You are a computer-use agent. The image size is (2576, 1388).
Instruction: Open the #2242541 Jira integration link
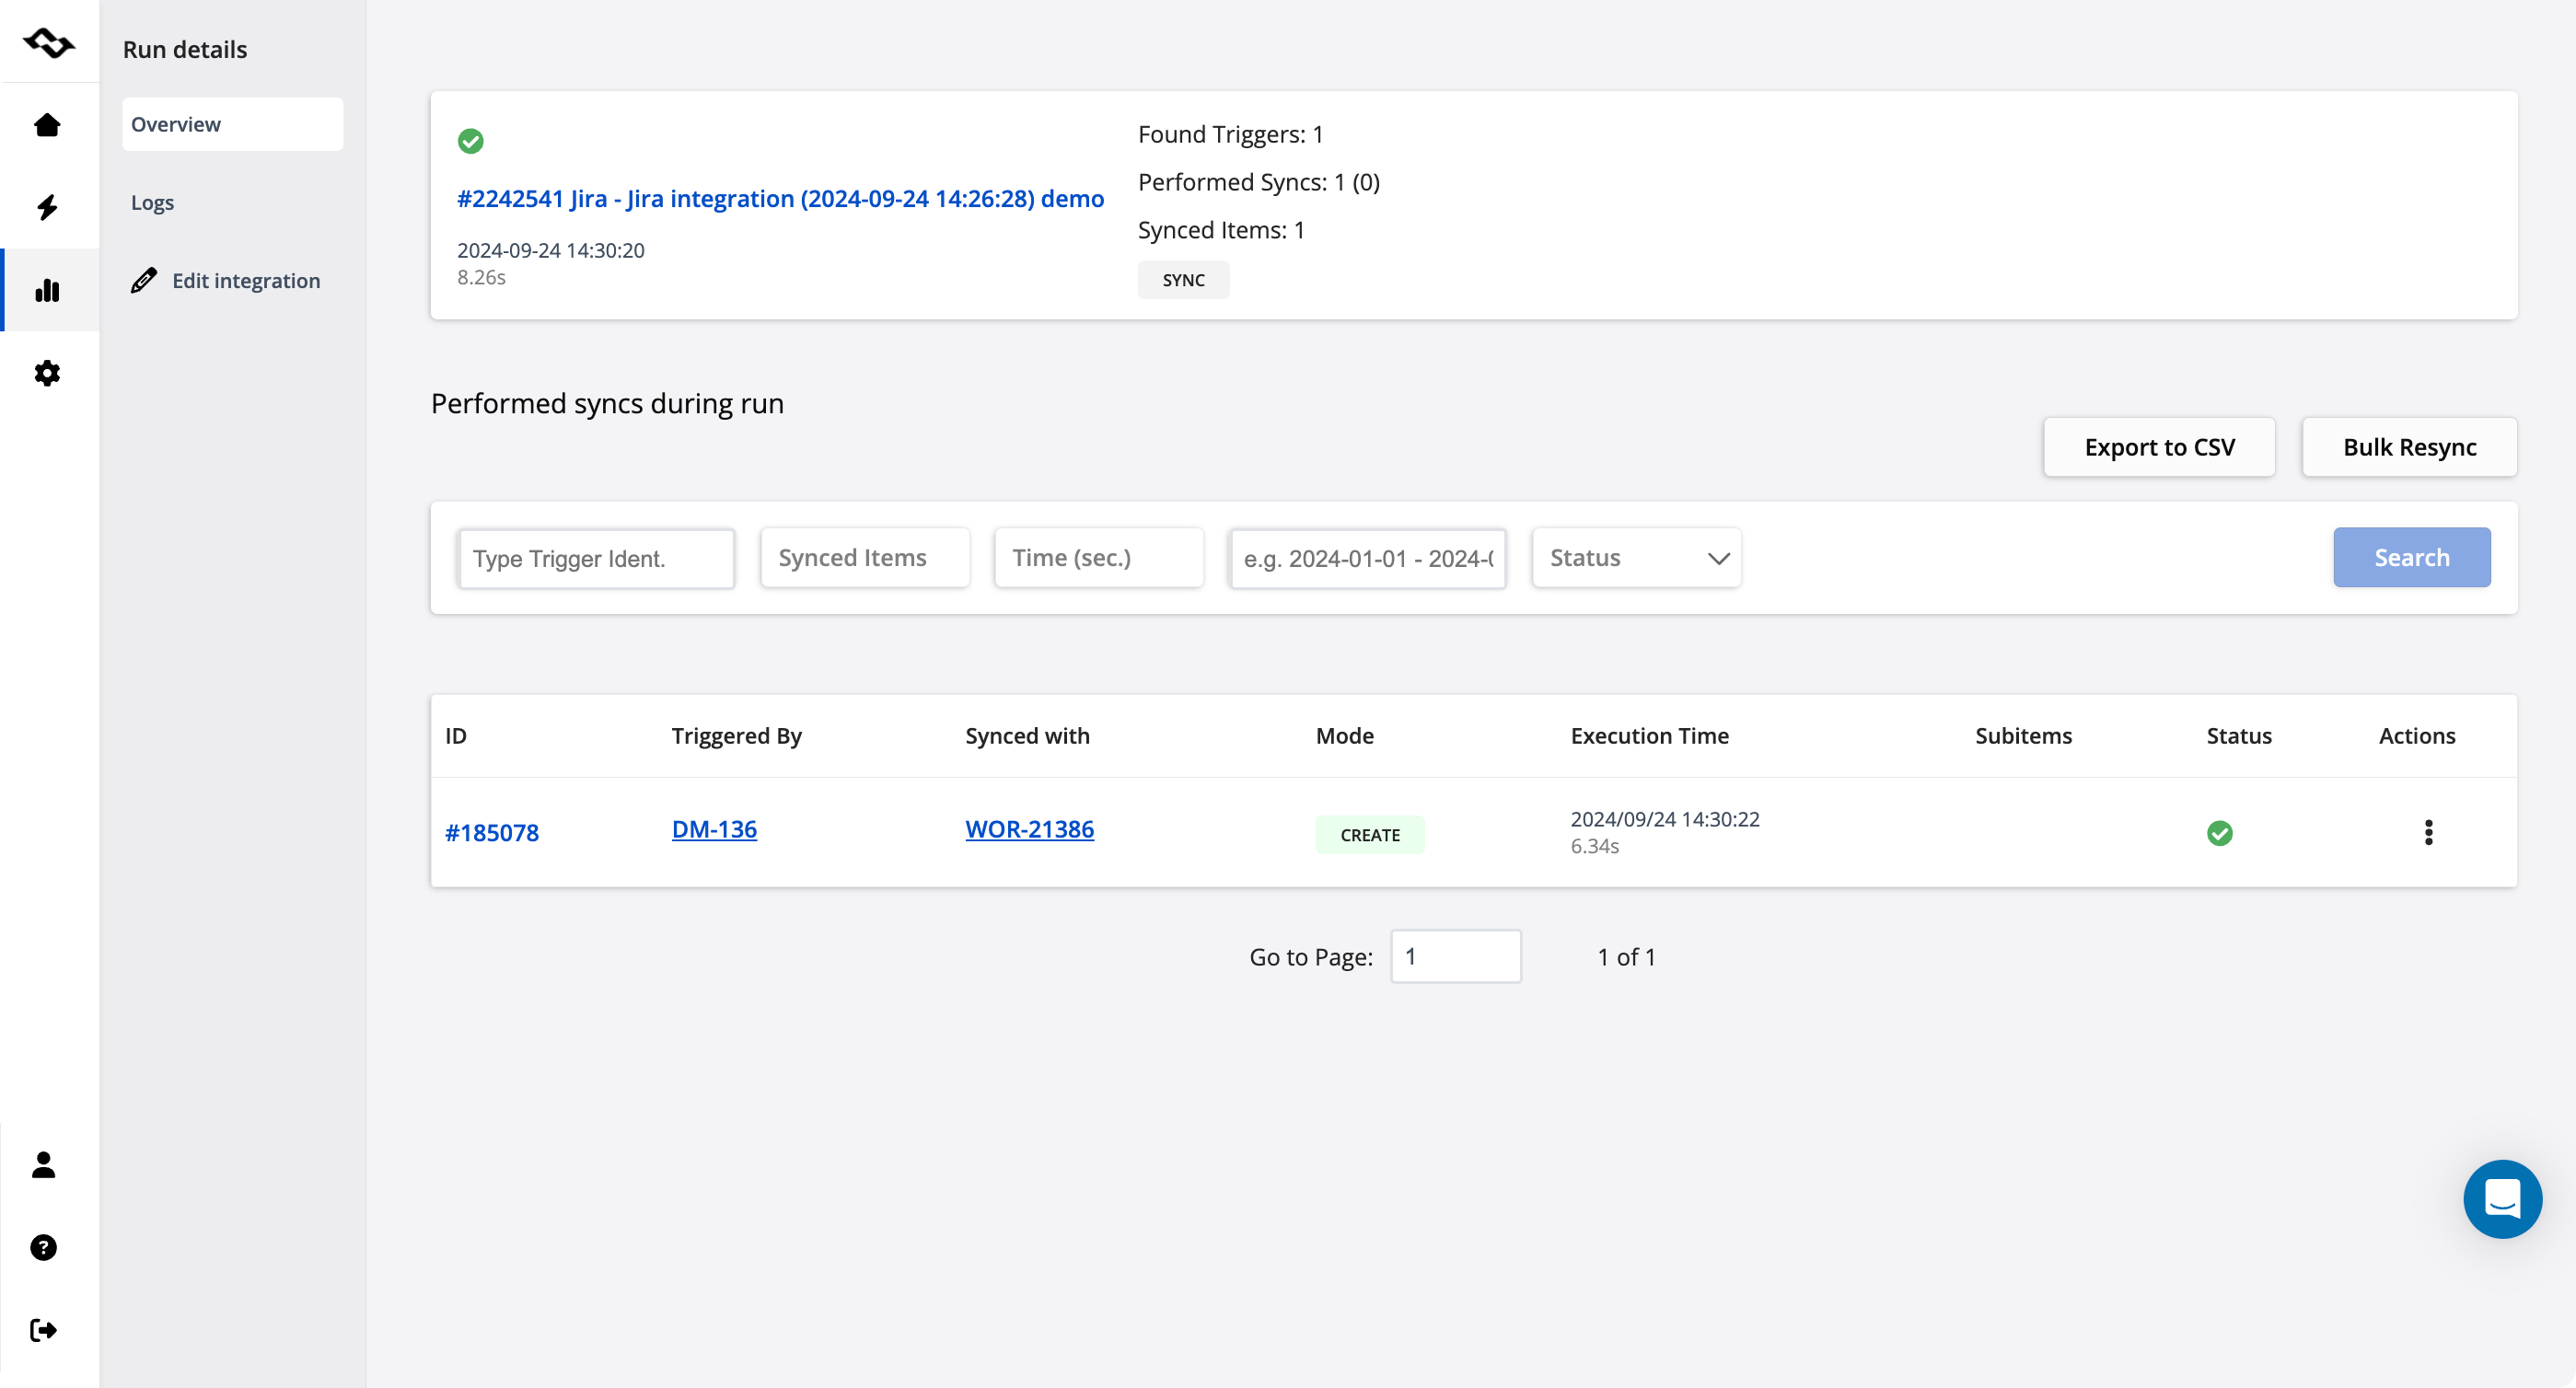[780, 199]
